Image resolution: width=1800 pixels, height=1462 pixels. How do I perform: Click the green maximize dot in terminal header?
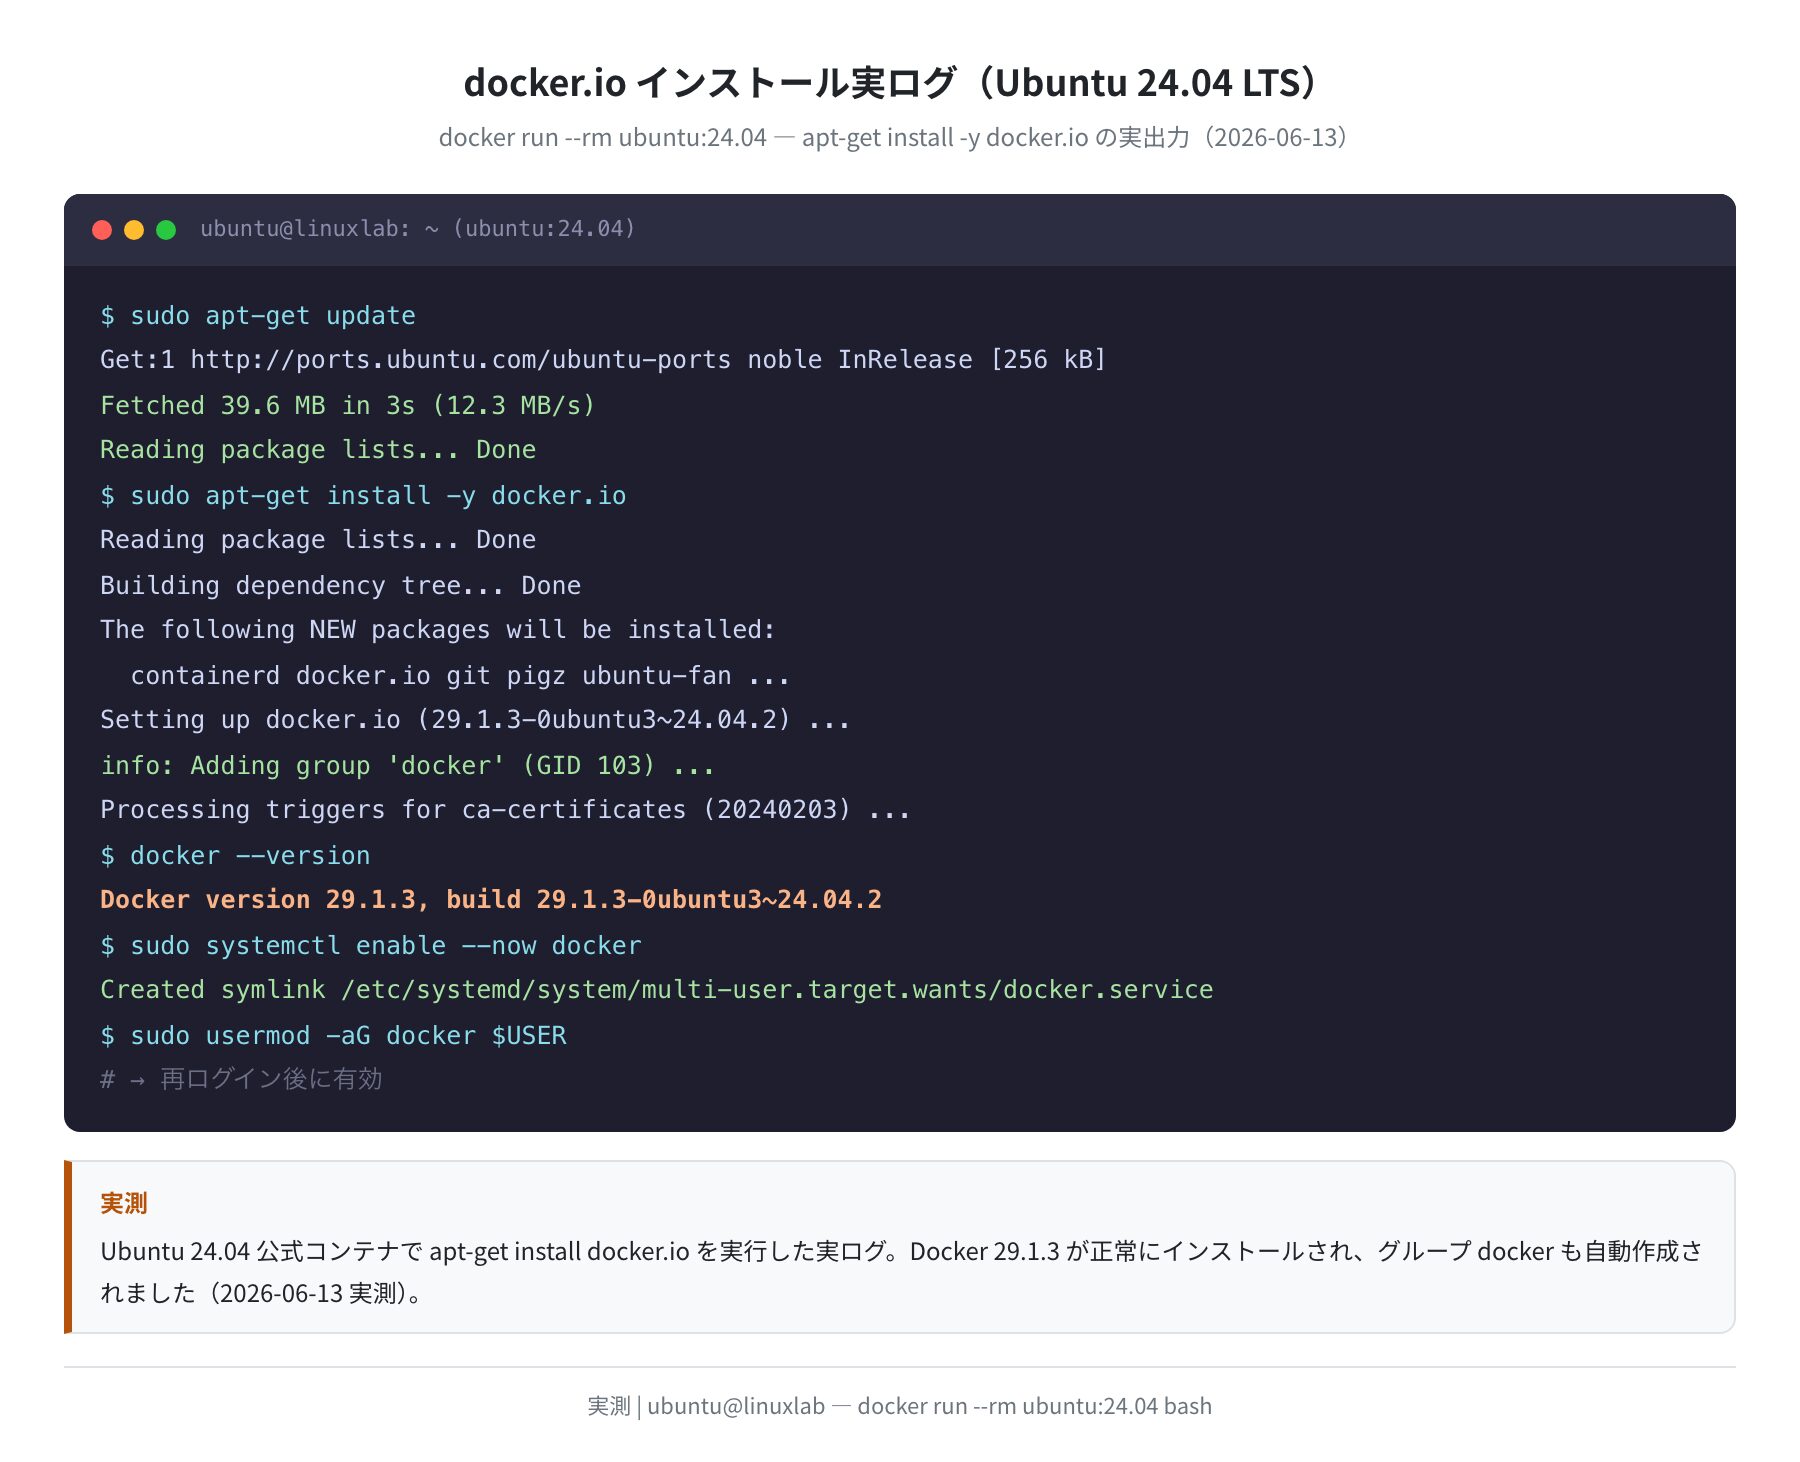(x=166, y=230)
